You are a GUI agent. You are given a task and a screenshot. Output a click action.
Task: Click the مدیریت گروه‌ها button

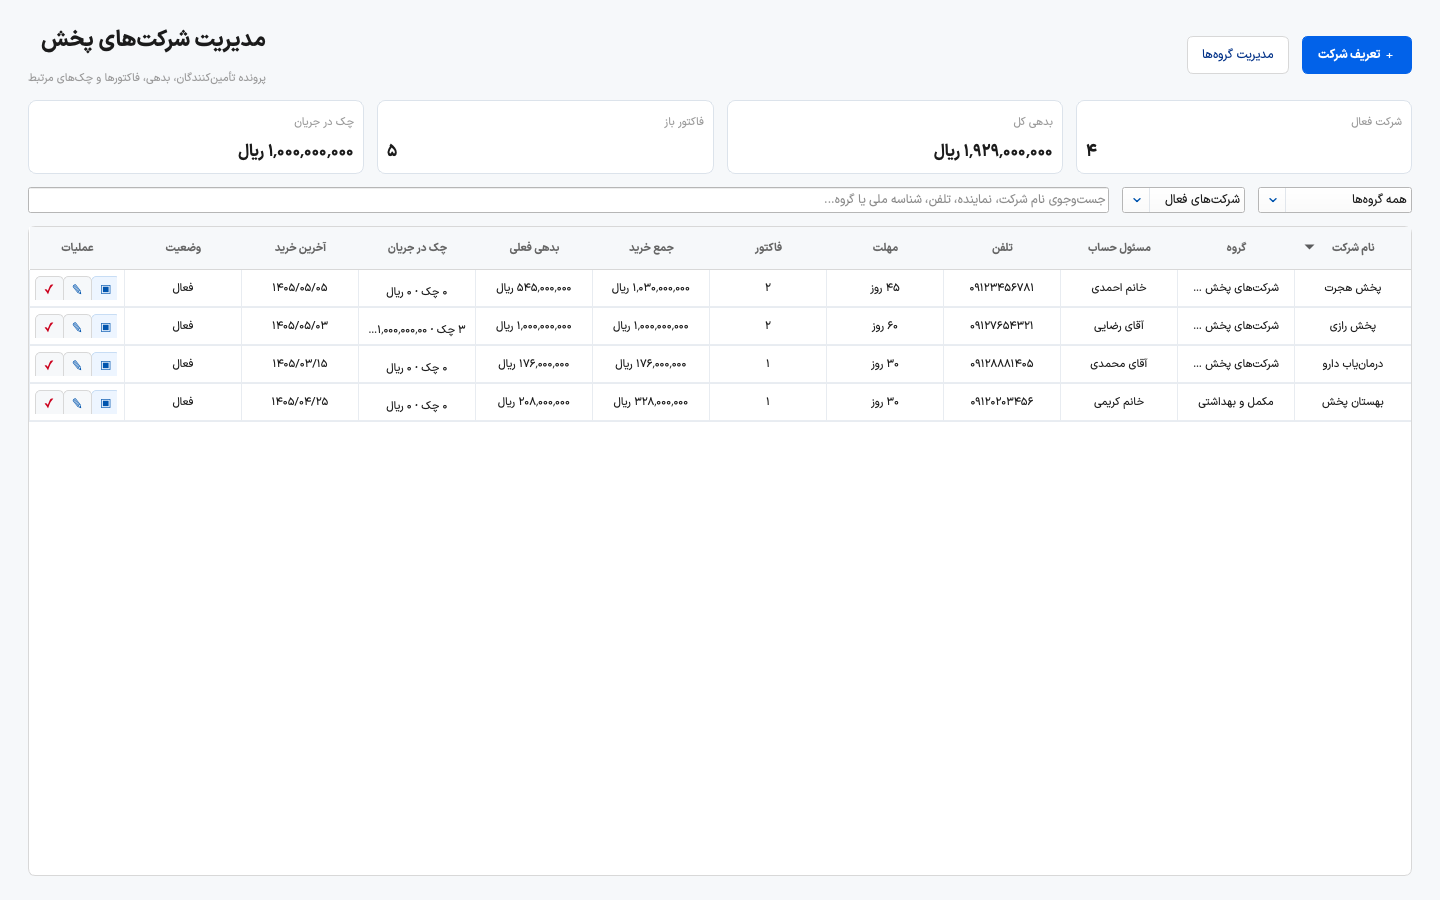(1238, 55)
